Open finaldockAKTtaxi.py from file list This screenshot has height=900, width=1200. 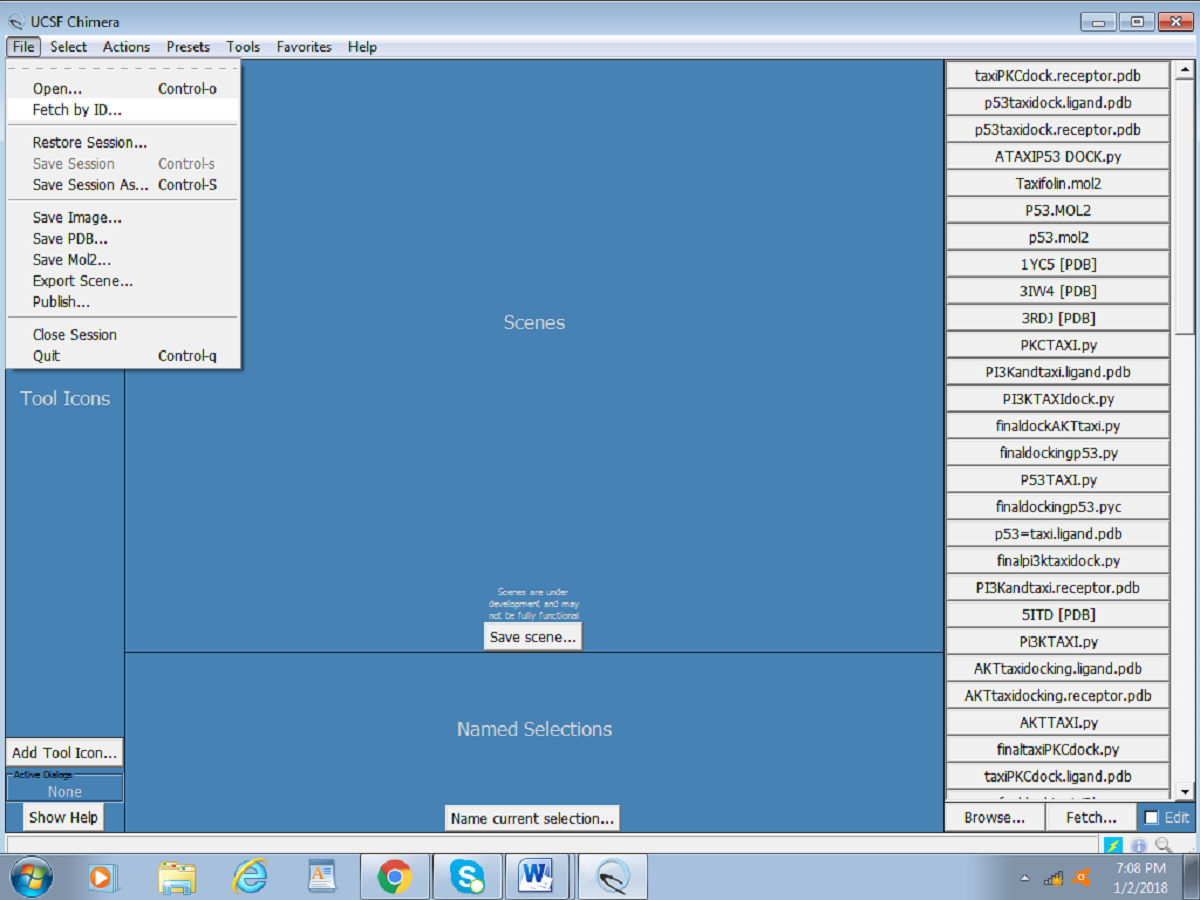[1057, 425]
